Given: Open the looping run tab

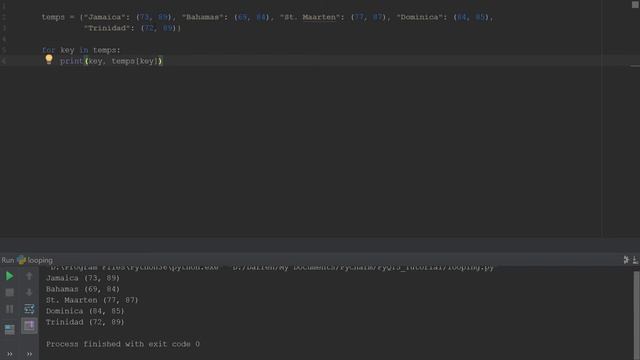Looking at the screenshot, I should (35, 260).
